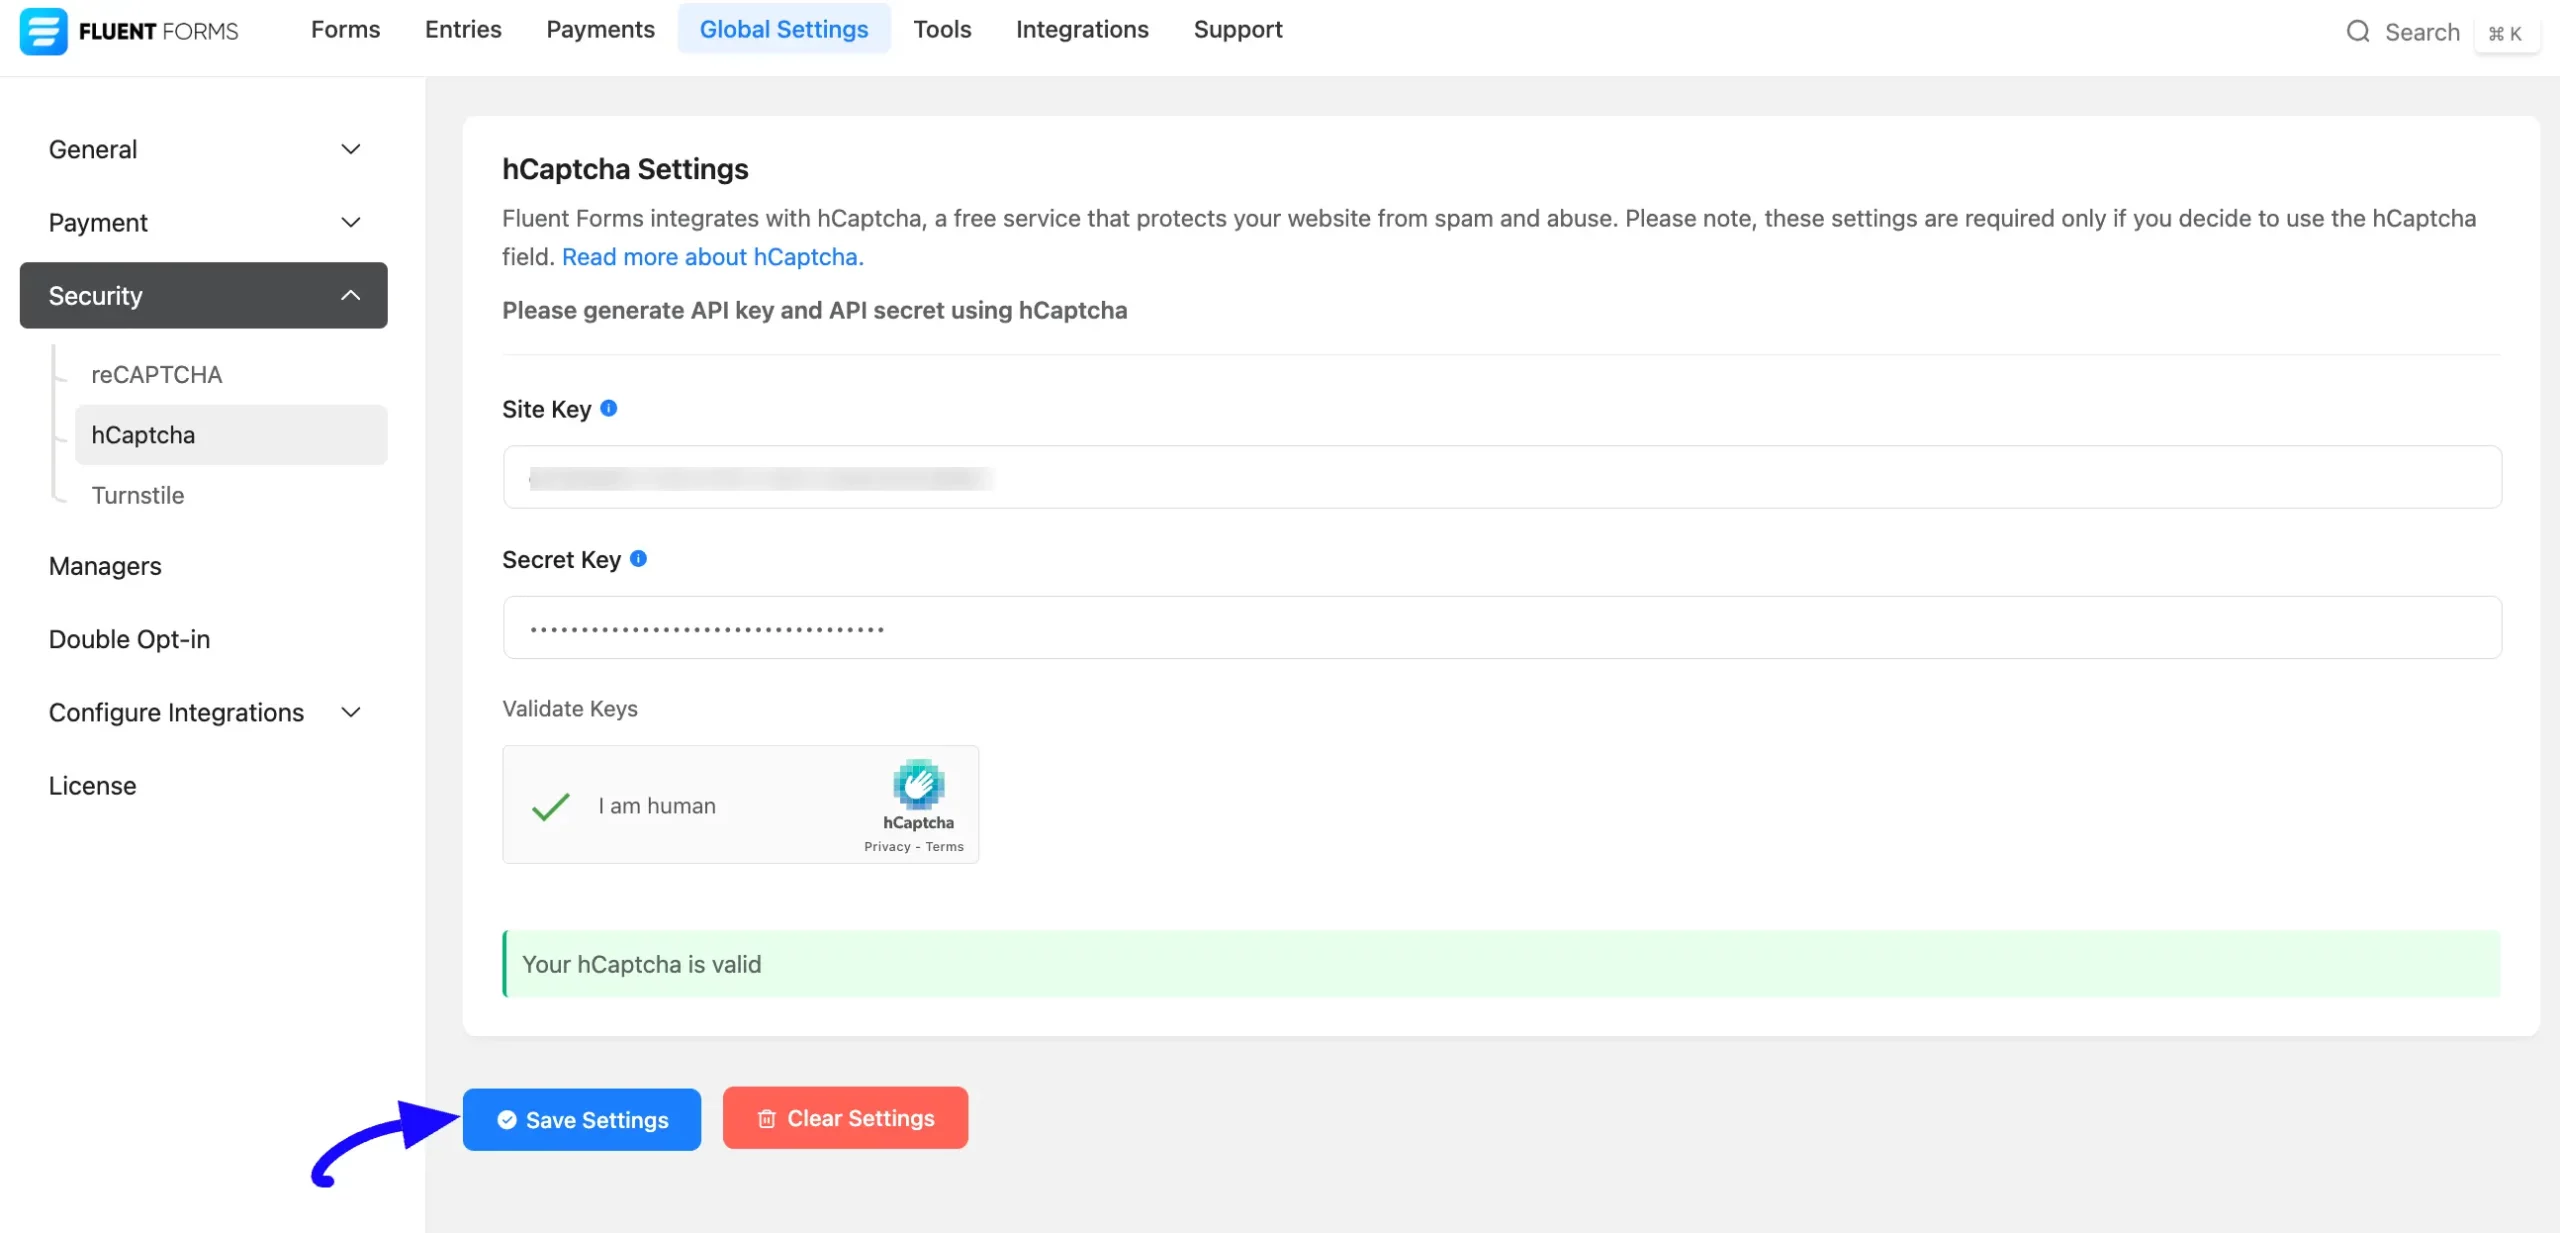
Task: Select hCaptcha in Security submenu
Action: pos(231,434)
